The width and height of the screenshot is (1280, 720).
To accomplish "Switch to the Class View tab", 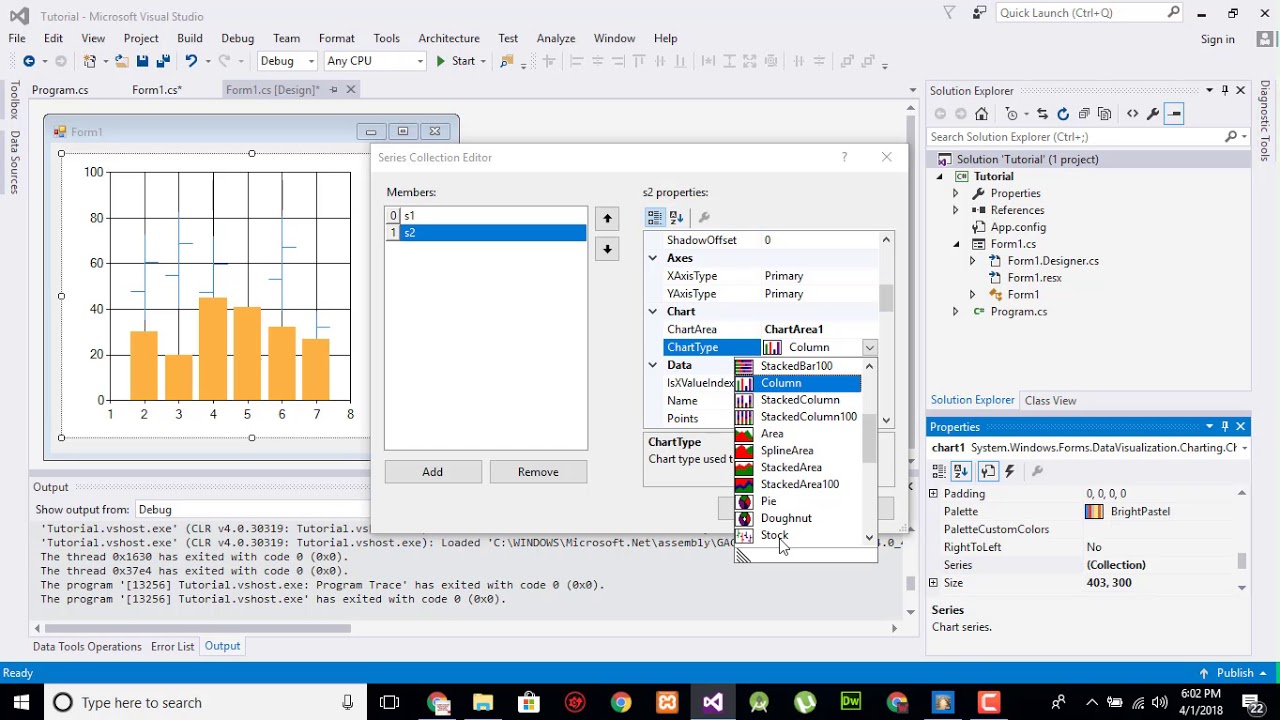I will coord(1050,400).
